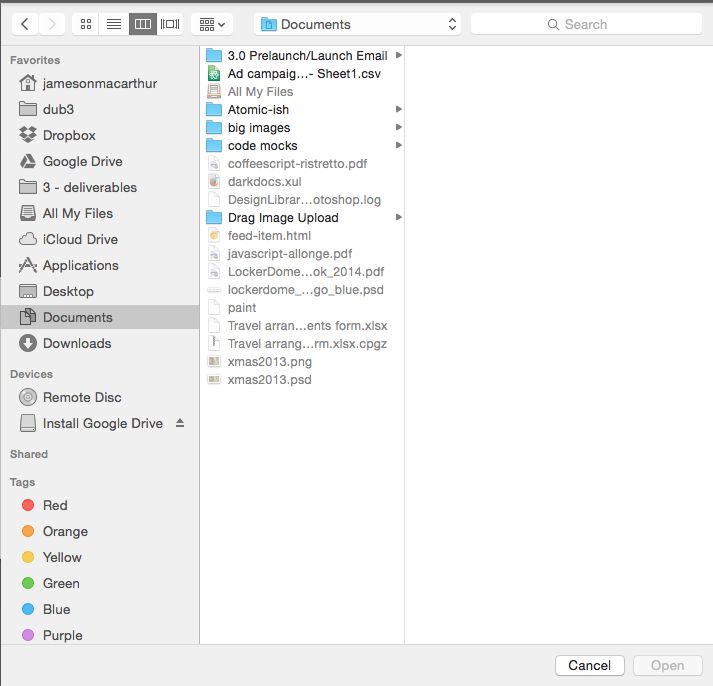Viewport: 713px width, 686px height.
Task: Open the Applications sidebar location
Action: (80, 265)
